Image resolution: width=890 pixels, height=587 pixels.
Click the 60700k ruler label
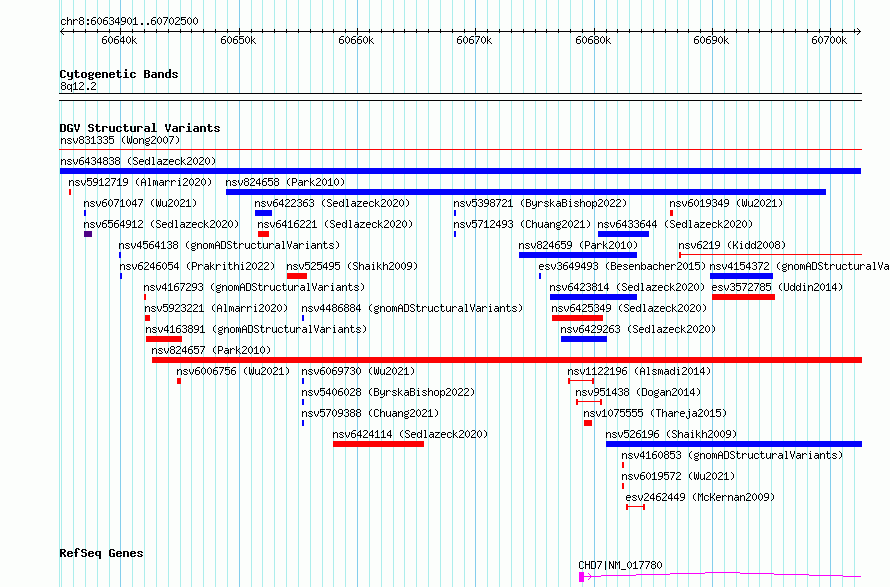[x=829, y=40]
